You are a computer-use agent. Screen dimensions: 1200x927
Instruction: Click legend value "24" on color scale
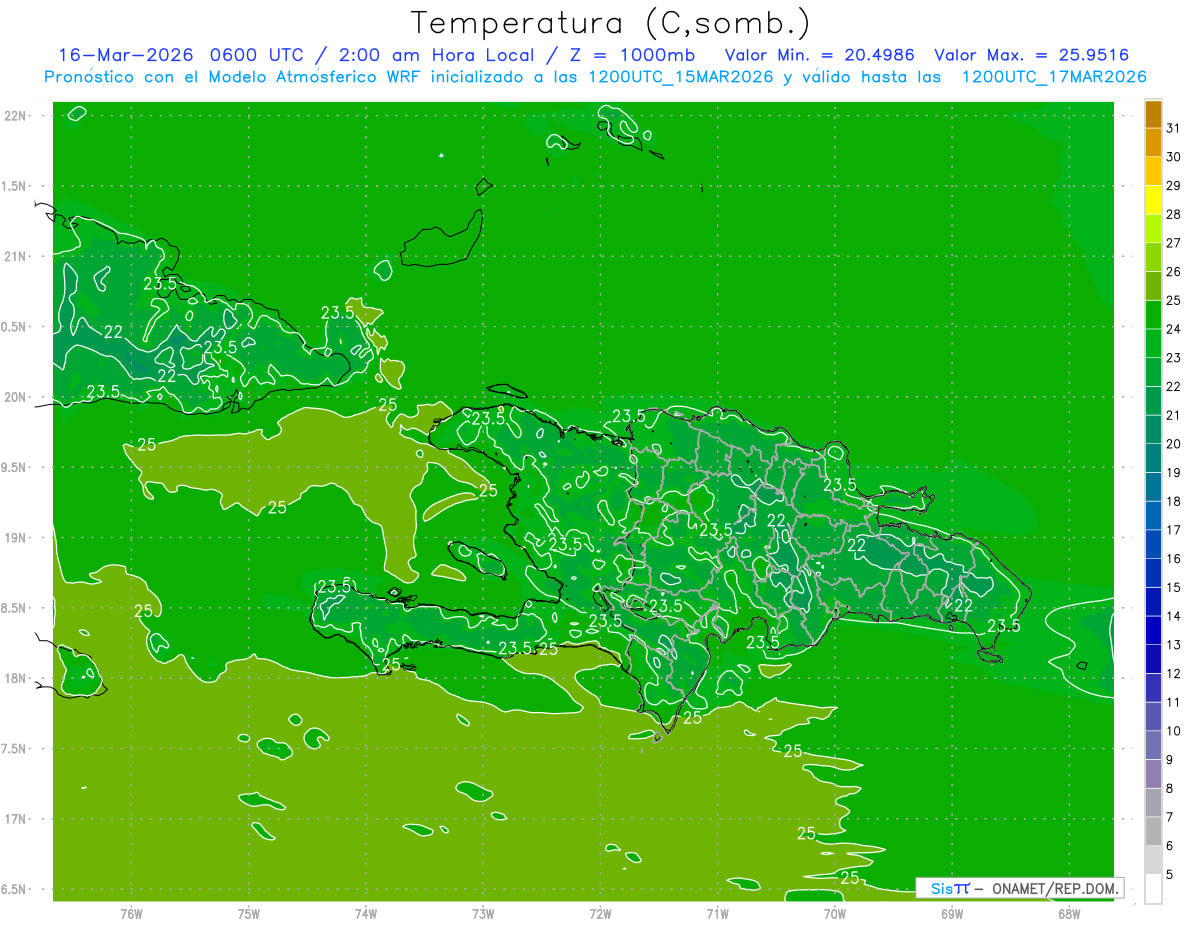click(1174, 329)
